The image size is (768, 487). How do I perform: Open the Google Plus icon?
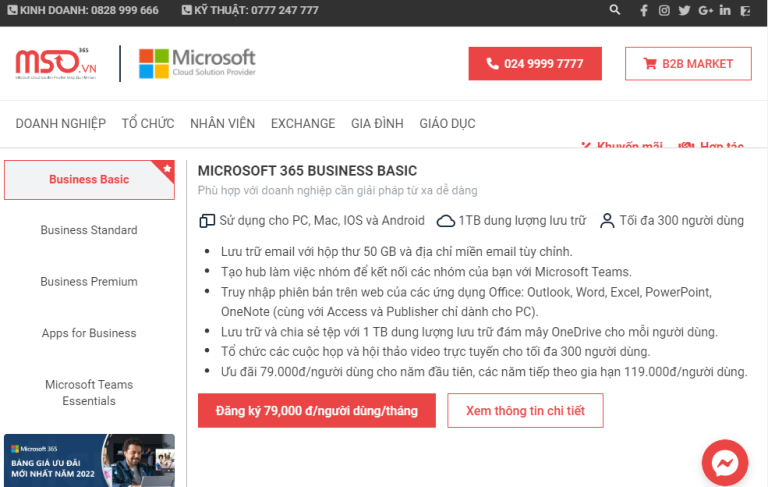pyautogui.click(x=705, y=10)
